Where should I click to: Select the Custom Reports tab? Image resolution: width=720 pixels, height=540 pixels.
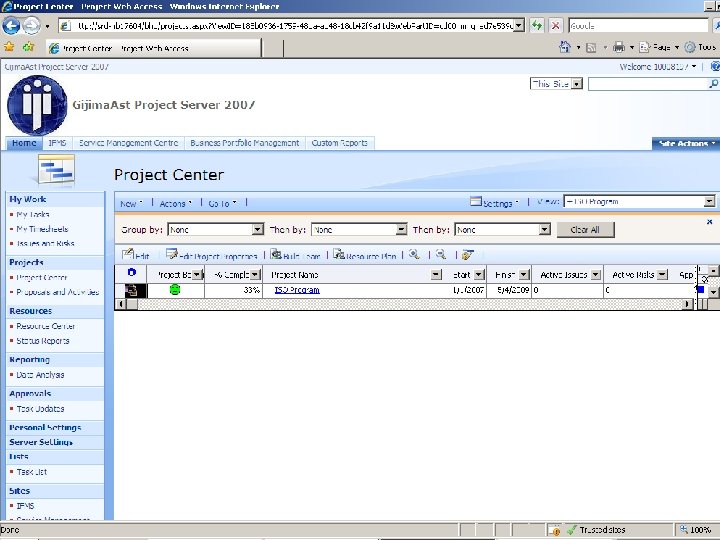click(x=340, y=143)
